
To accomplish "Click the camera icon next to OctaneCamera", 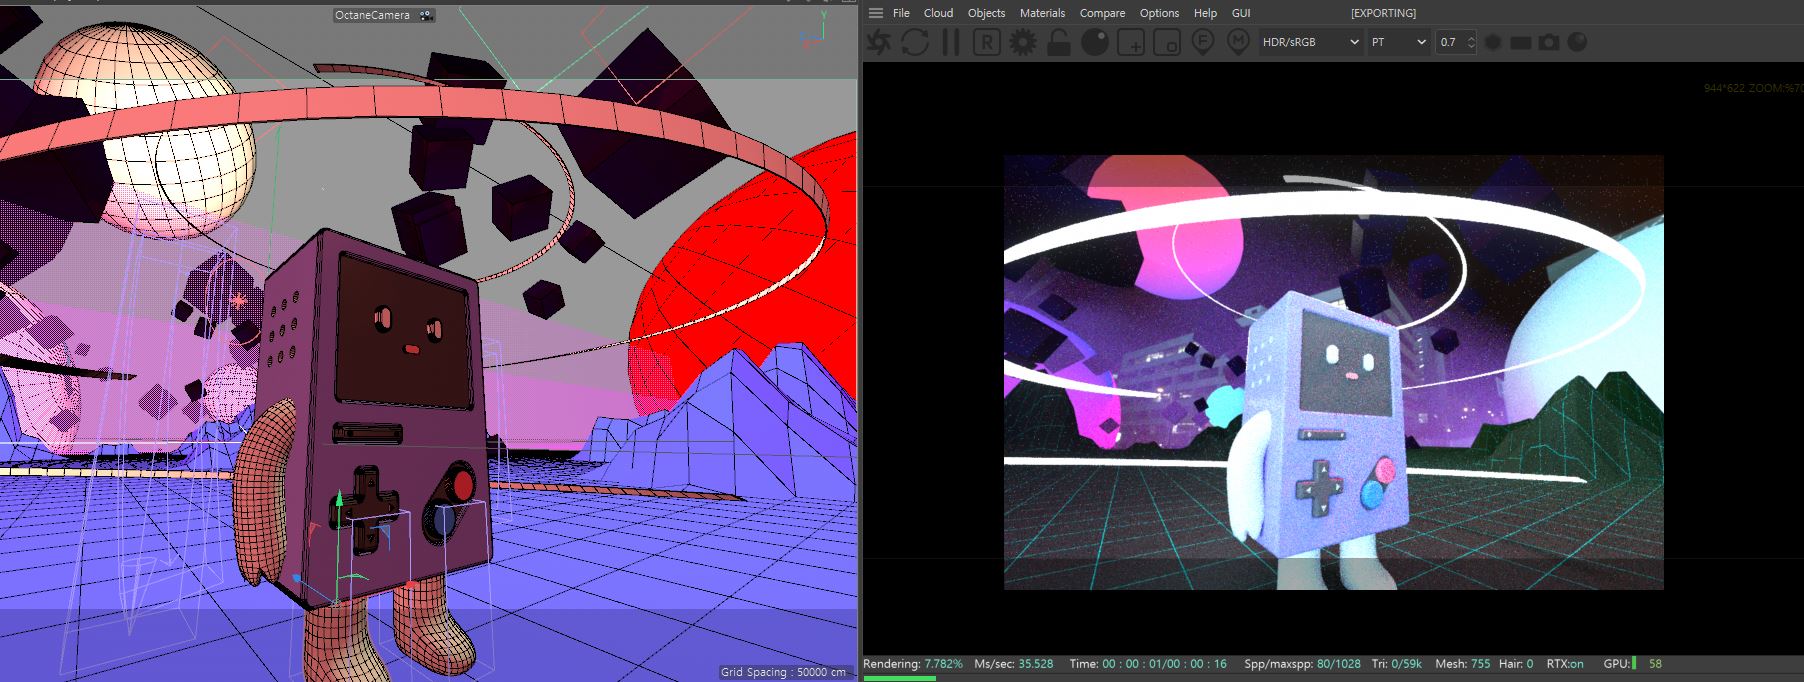I will pos(426,15).
